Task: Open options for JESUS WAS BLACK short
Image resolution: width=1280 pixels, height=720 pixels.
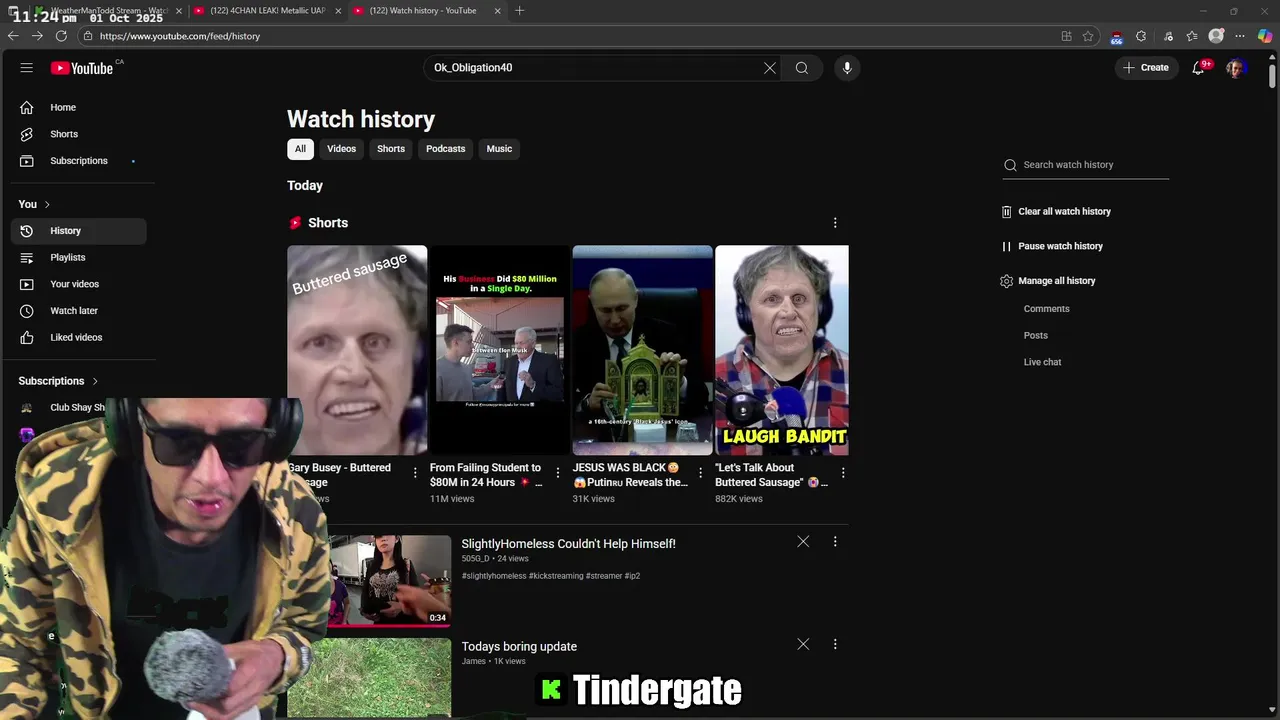Action: point(700,472)
